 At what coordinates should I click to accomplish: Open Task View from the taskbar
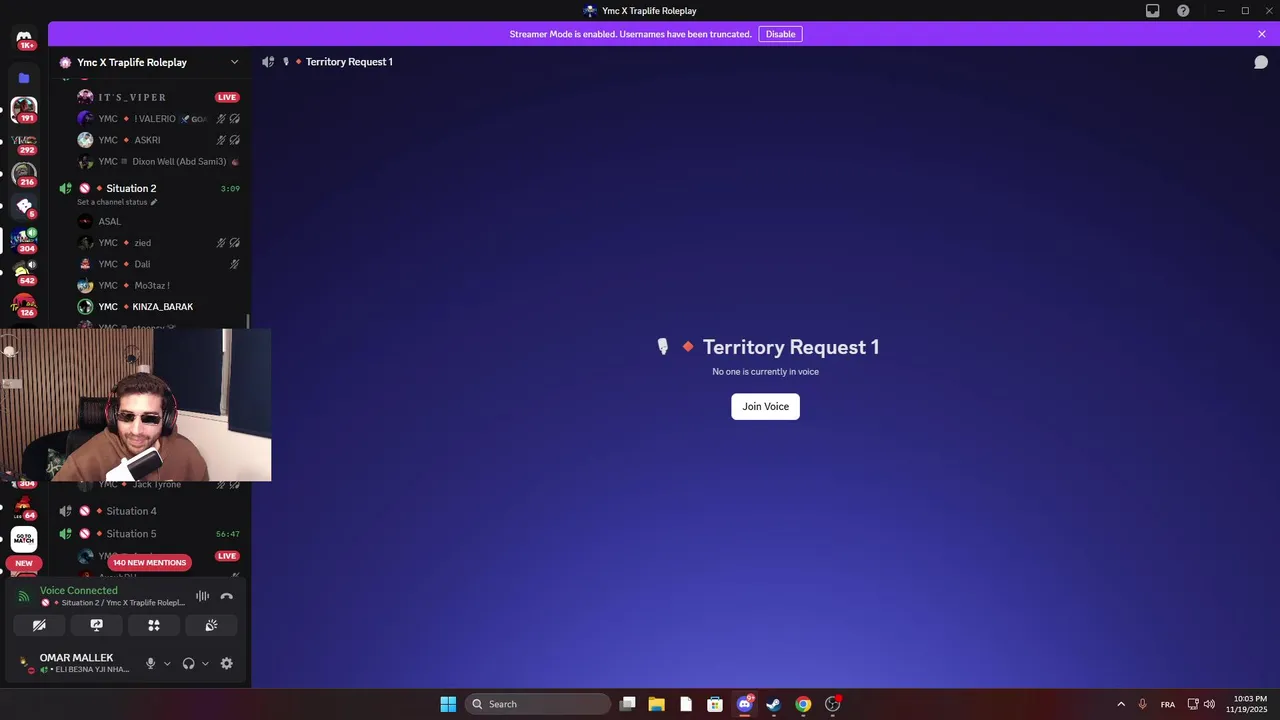coord(627,704)
